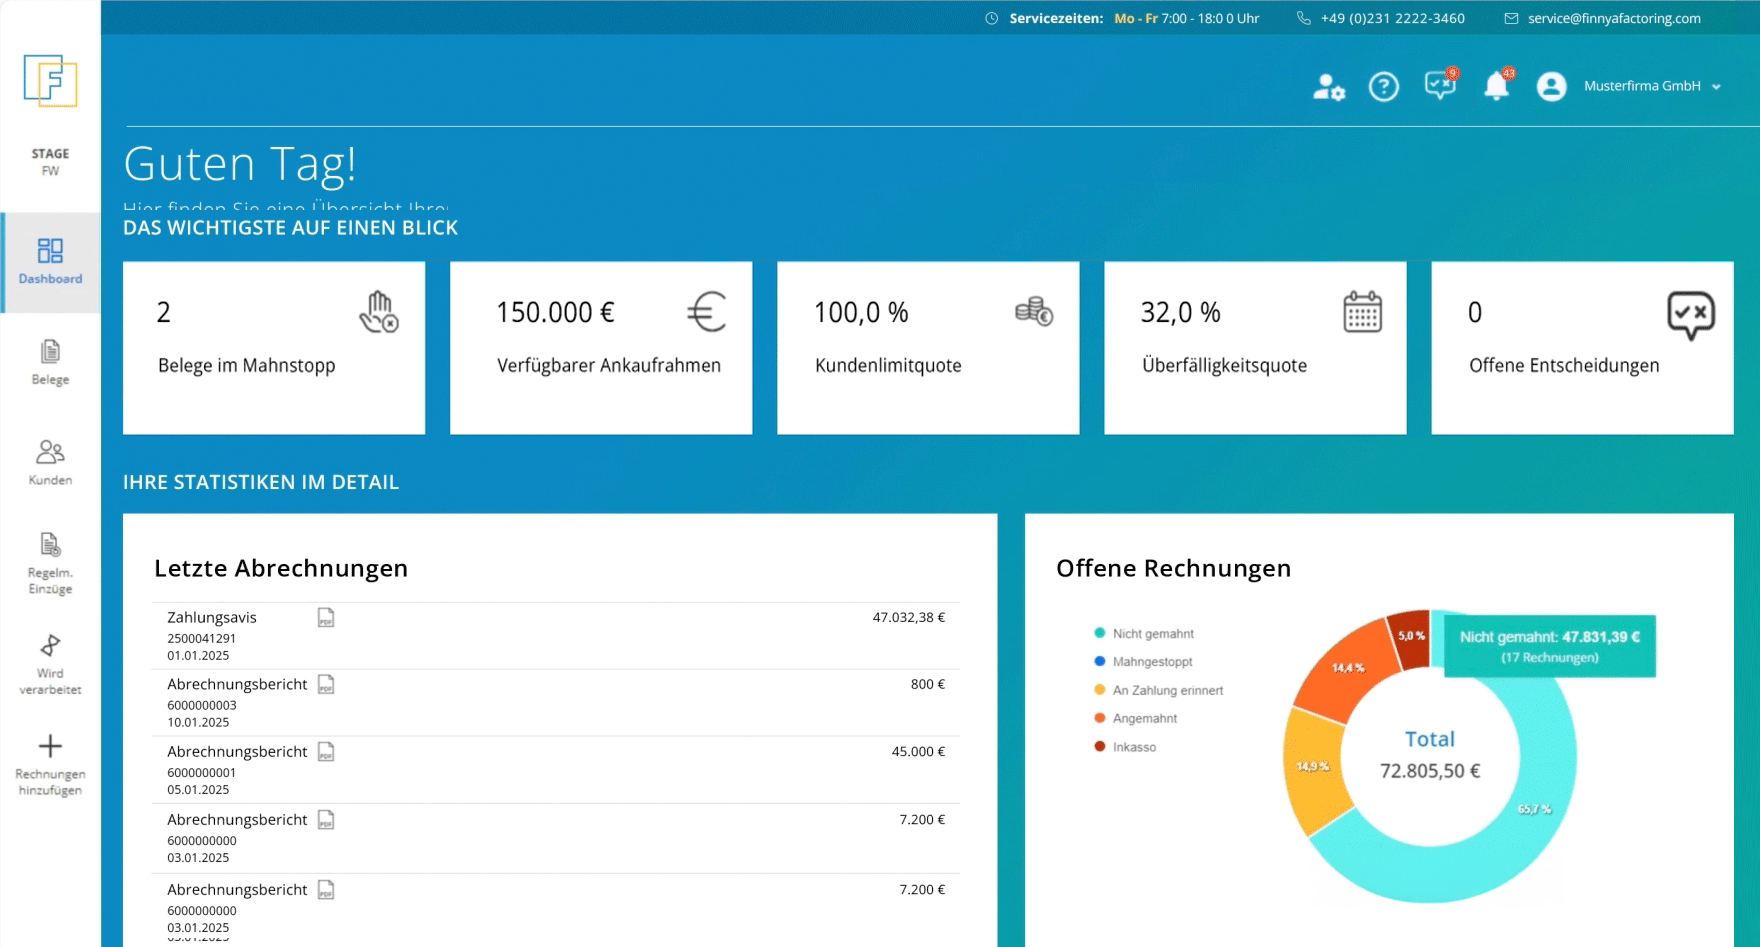The image size is (1760, 947).
Task: Click the 65,7 % turquoise donut segment
Action: 1535,809
